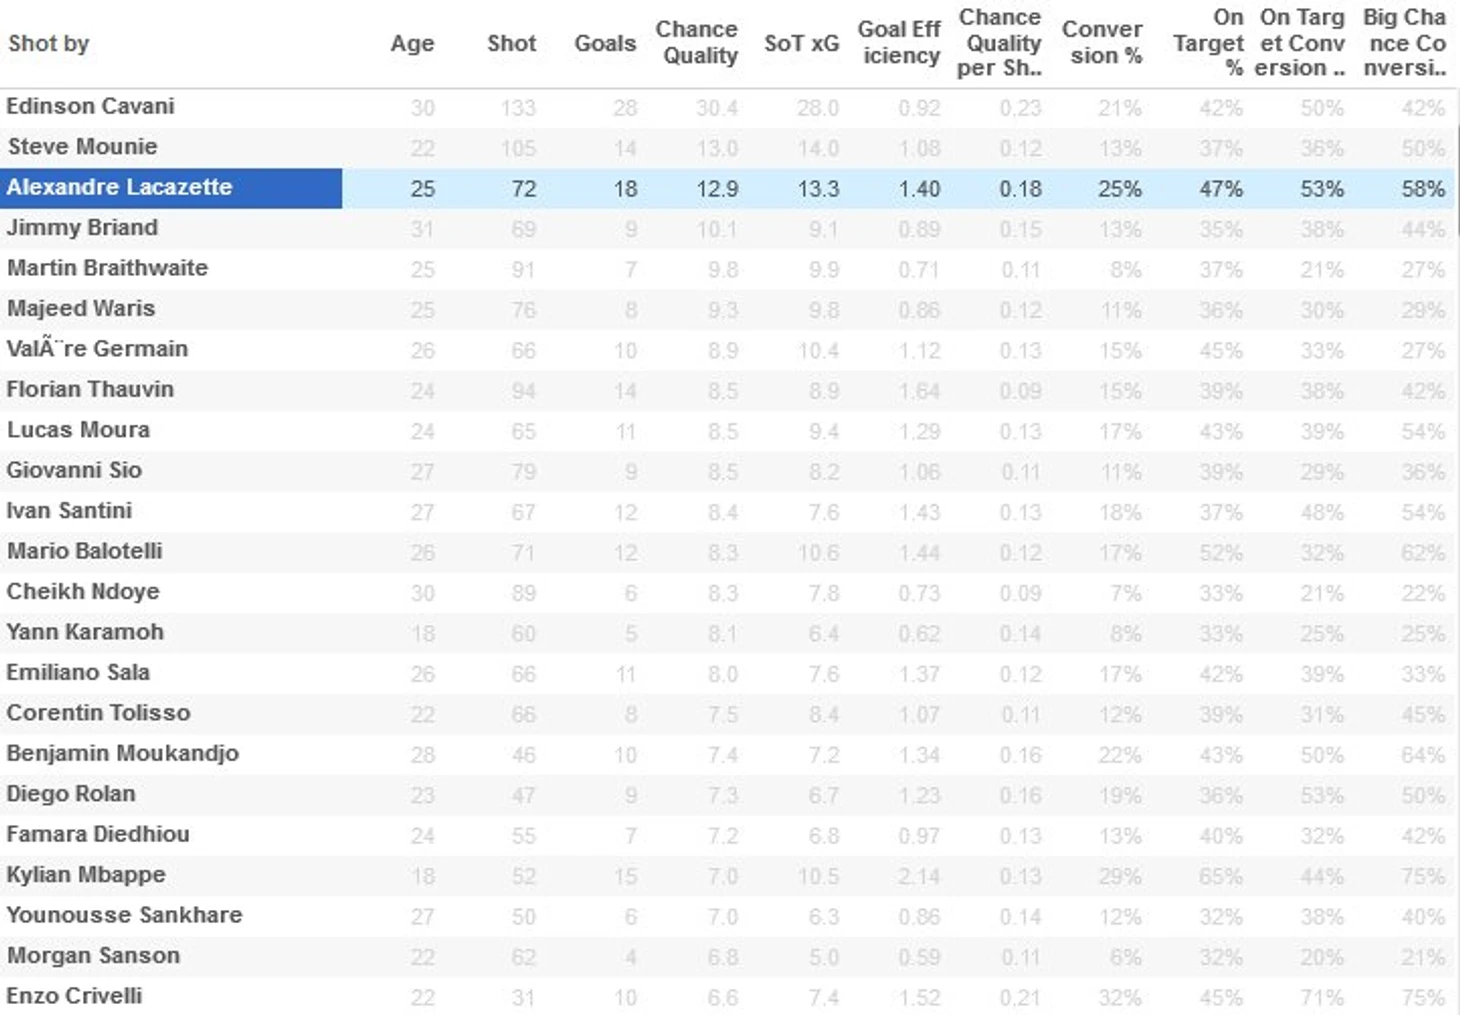Click the Chance Quality column header
This screenshot has width=1460, height=1015.
(x=697, y=43)
